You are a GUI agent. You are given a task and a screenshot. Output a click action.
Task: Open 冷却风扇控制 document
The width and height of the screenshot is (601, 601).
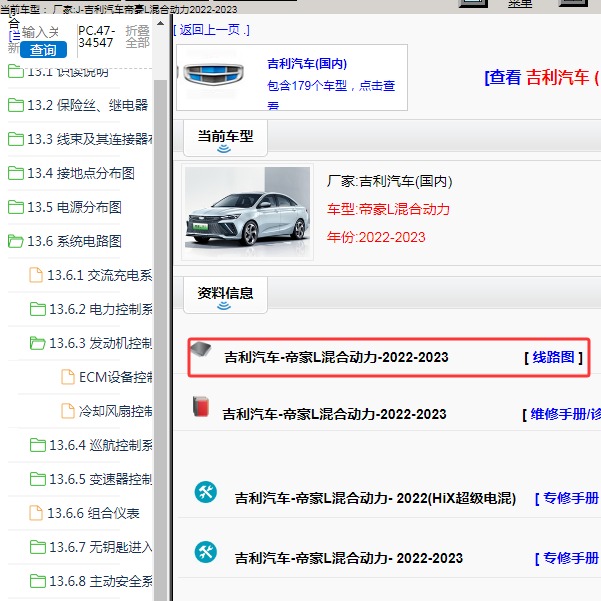point(116,411)
